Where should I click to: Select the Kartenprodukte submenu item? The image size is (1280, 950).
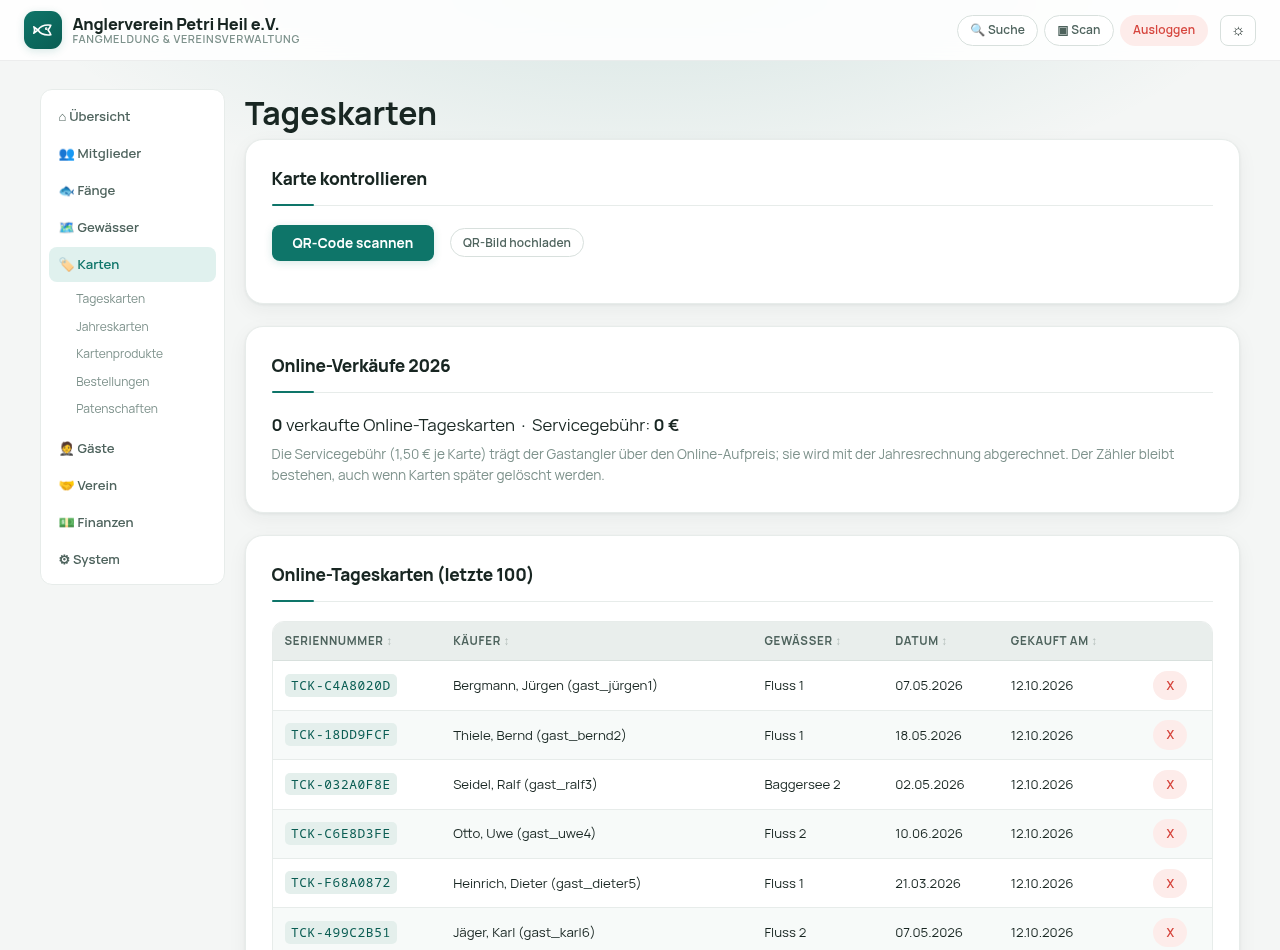[119, 354]
